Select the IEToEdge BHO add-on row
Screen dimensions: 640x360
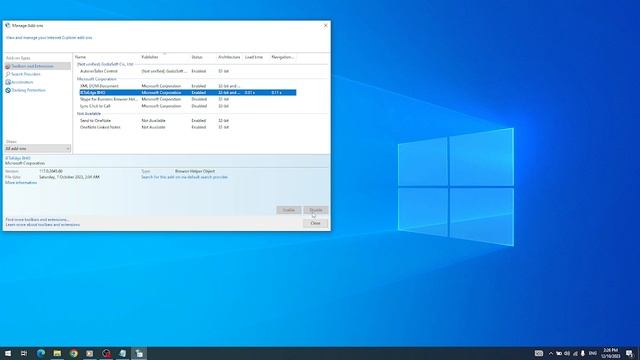(188, 93)
